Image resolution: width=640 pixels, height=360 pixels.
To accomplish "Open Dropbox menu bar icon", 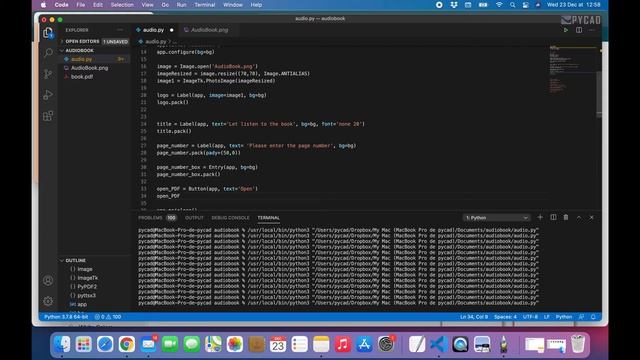I will (x=454, y=5).
